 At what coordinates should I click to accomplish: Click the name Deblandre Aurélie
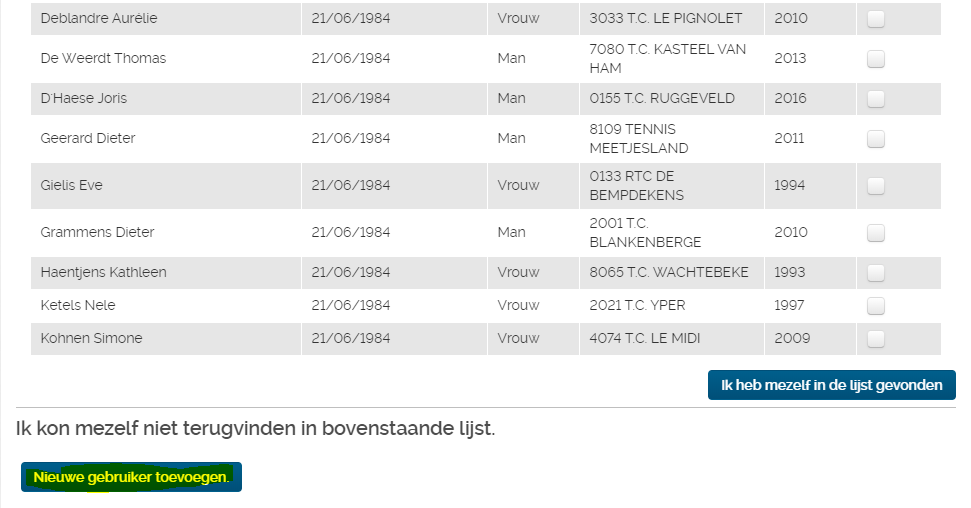pyautogui.click(x=99, y=18)
